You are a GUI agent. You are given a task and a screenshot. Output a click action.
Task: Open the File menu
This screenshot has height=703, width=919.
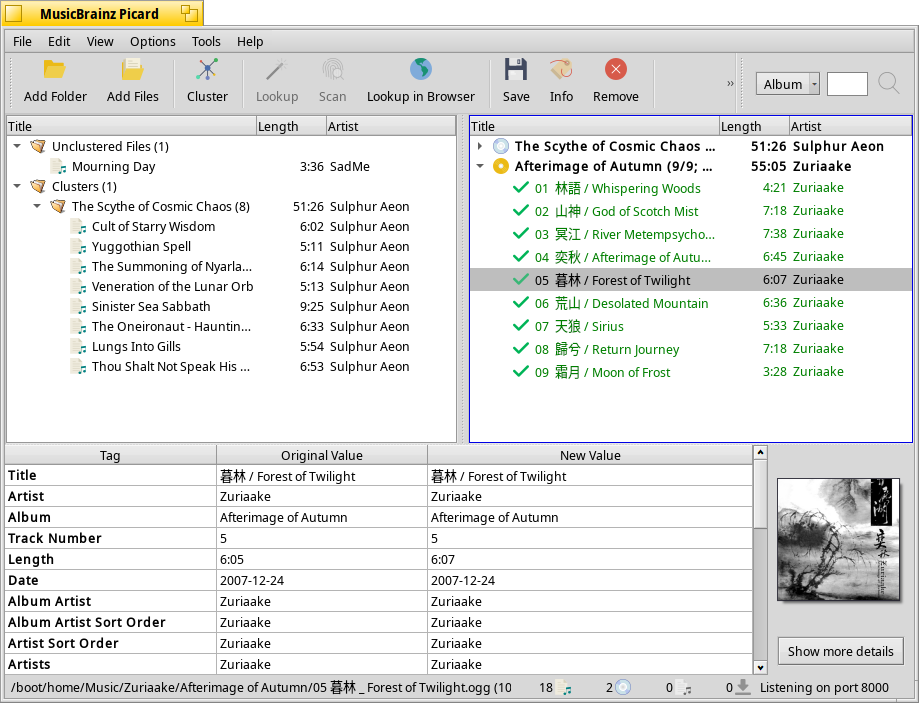[22, 42]
